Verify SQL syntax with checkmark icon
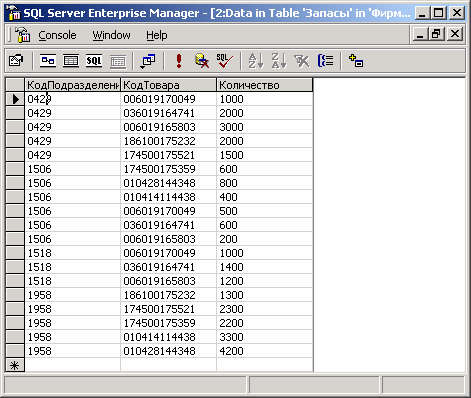471x398 pixels. [225, 61]
